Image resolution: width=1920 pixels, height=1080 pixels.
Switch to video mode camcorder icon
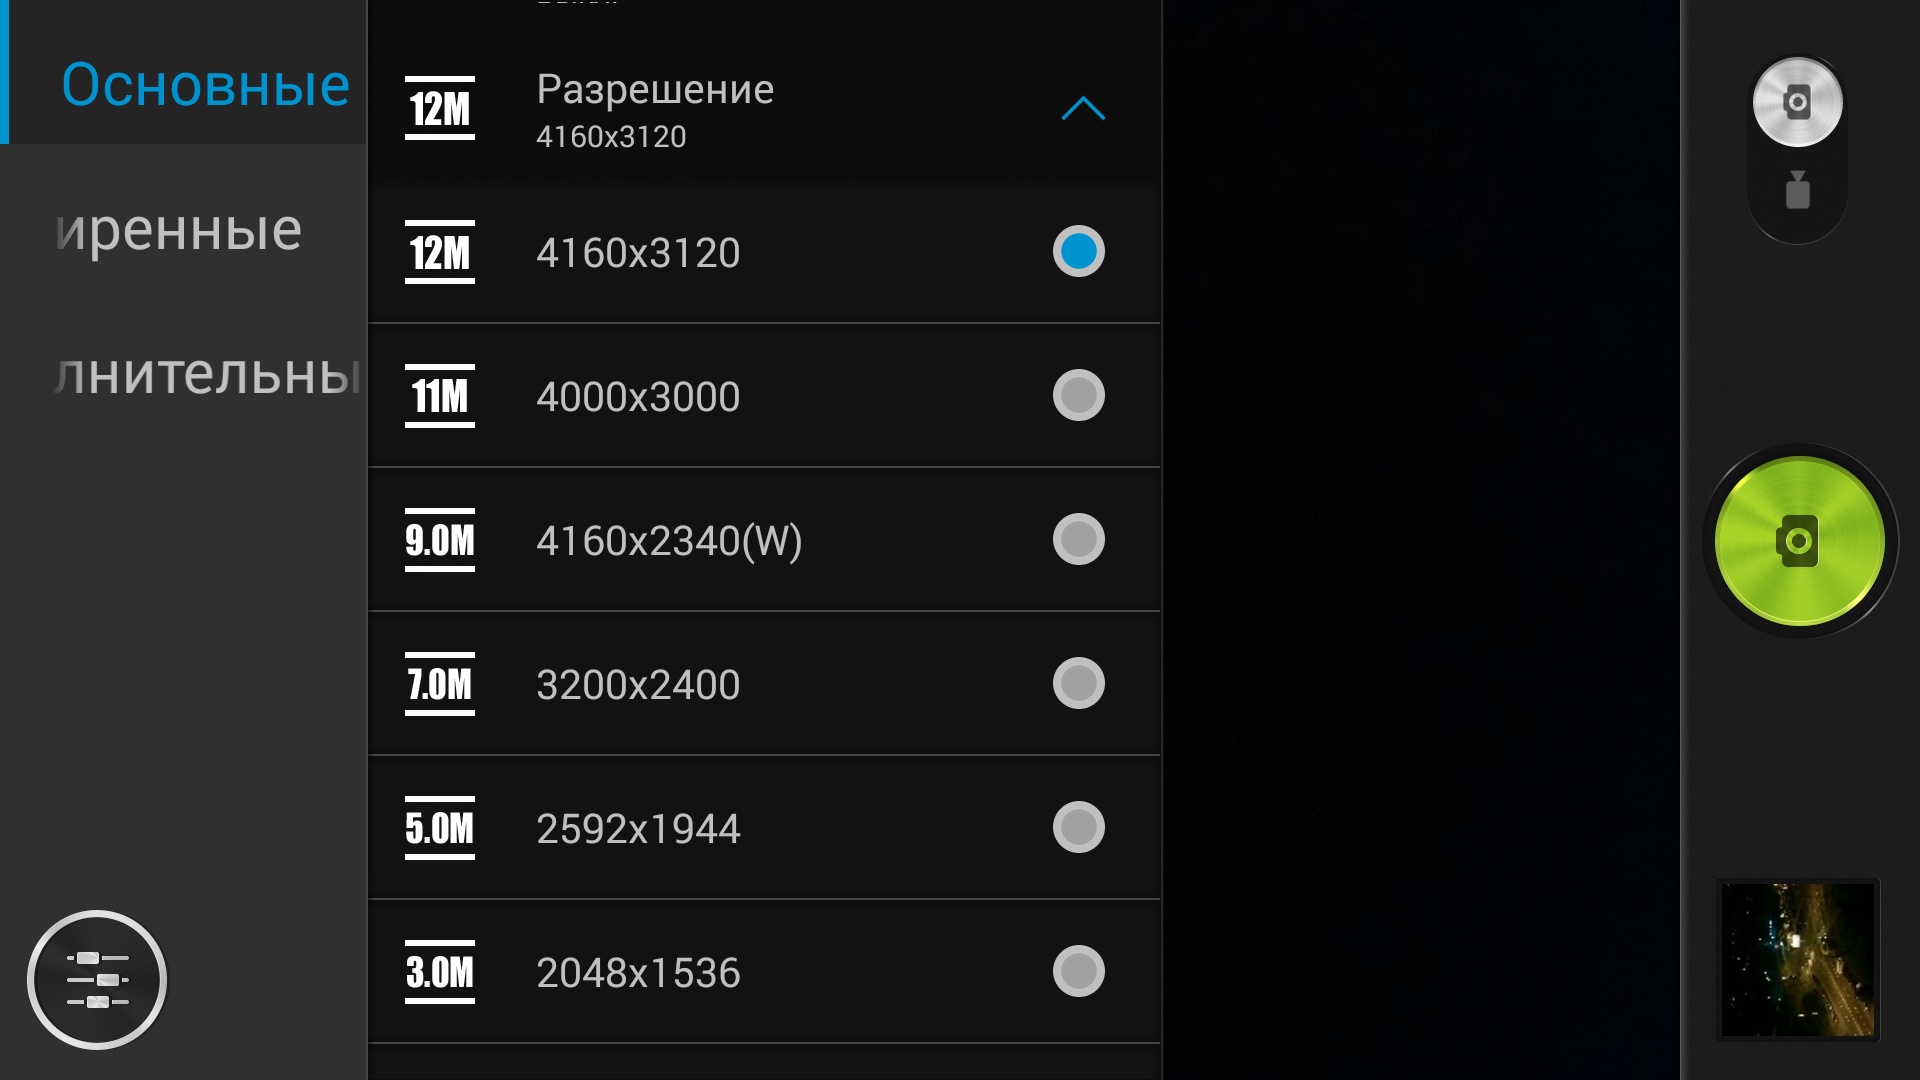click(x=1797, y=190)
